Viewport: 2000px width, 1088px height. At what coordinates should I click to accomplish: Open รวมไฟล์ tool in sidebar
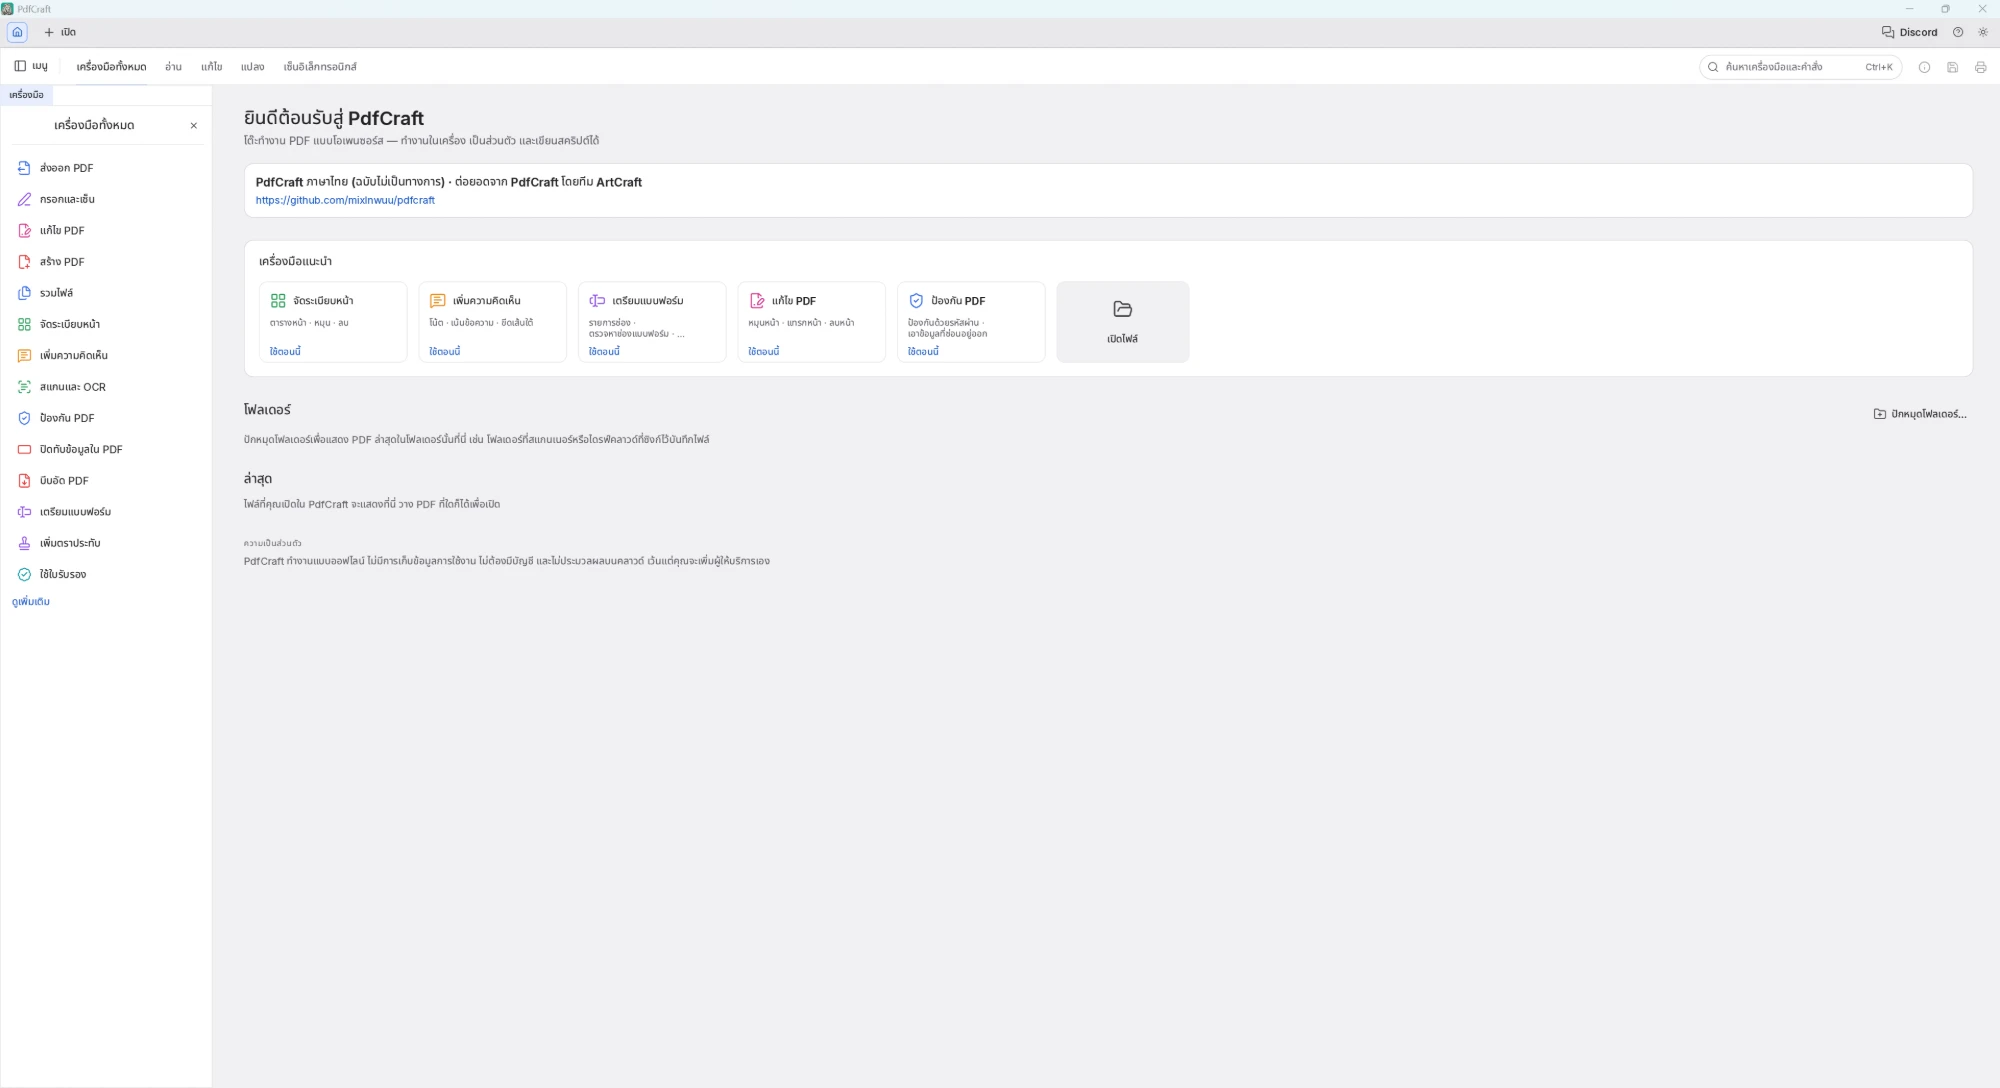point(106,293)
